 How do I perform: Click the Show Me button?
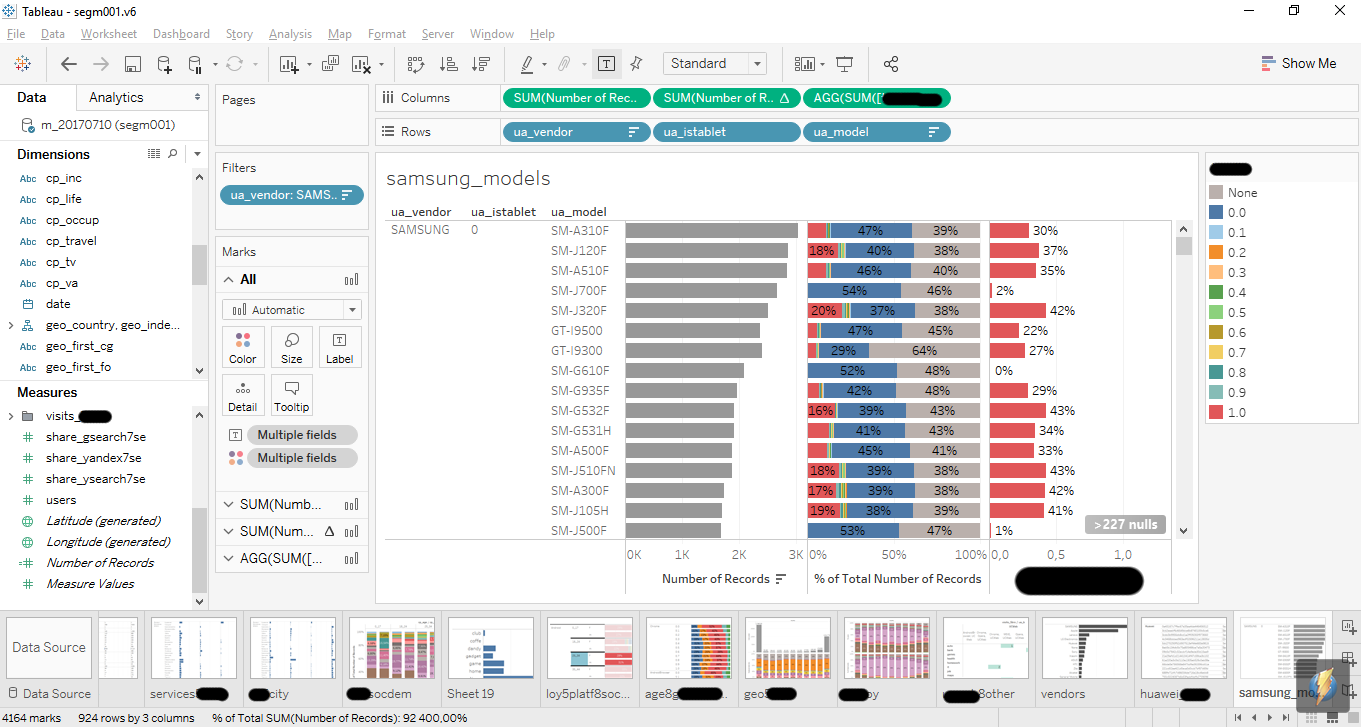pos(1298,63)
